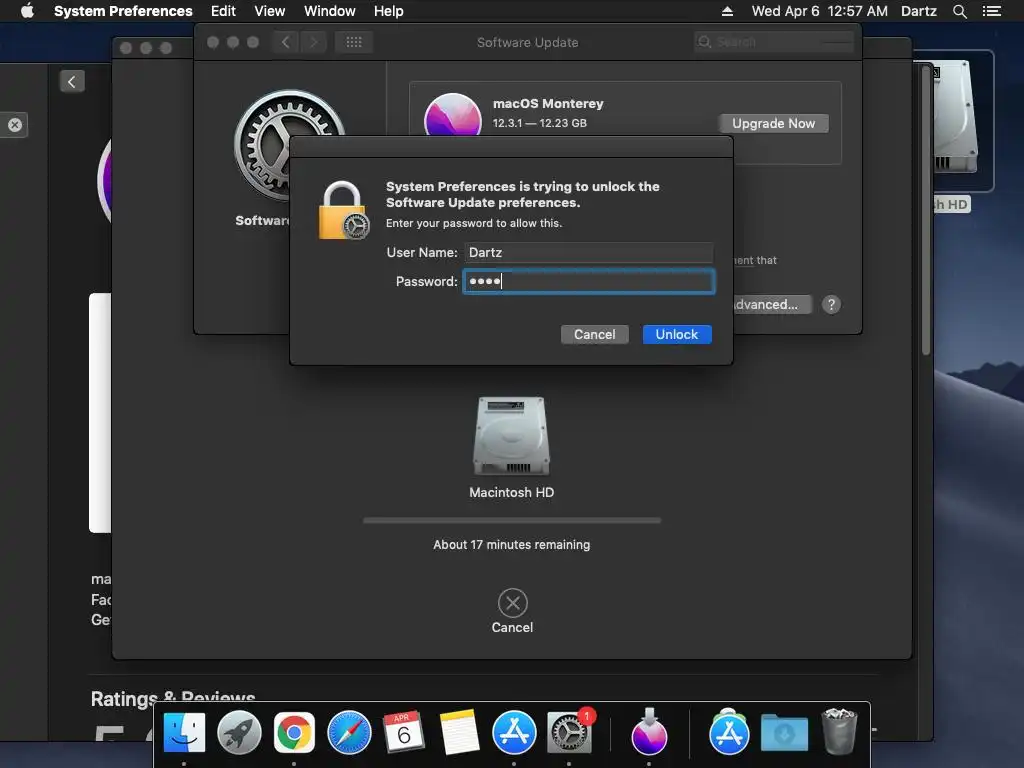1024x768 pixels.
Task: Go back in System Preferences toolbar
Action: 286,42
